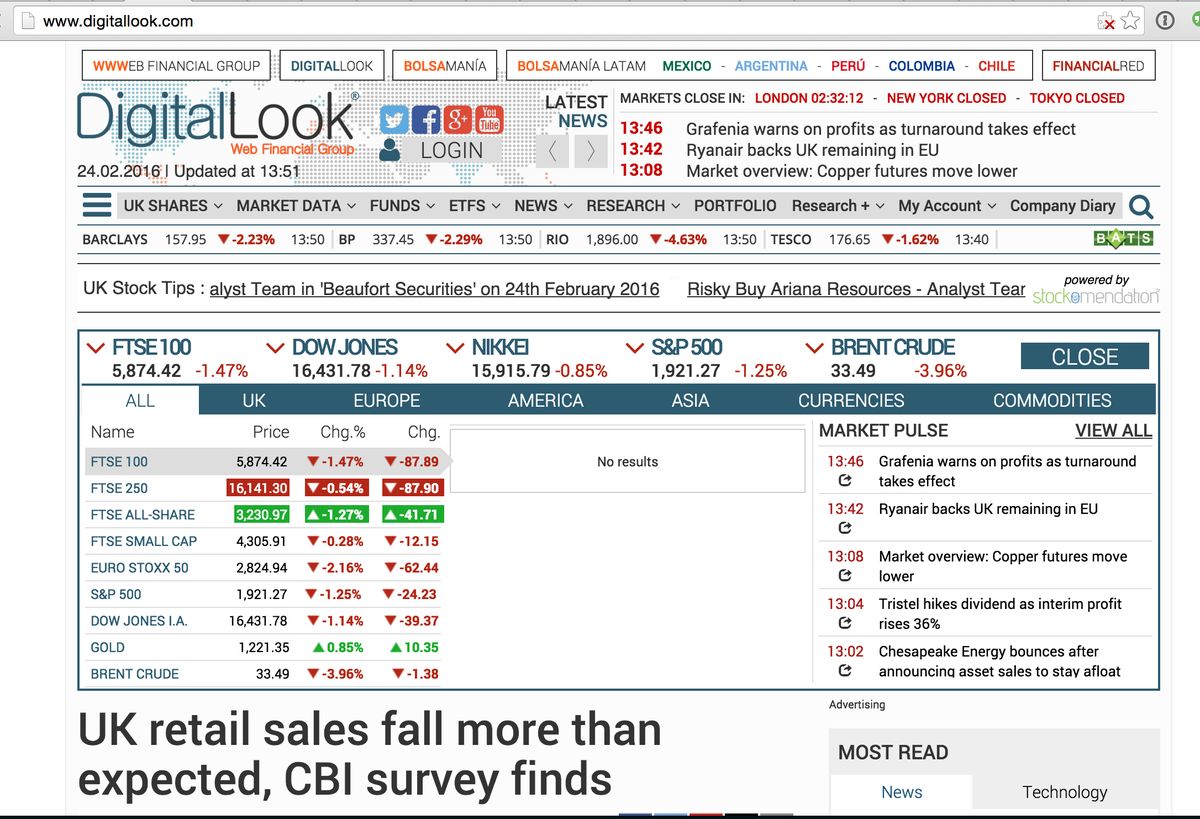The image size is (1200, 819).
Task: Click VIEW ALL in Market Pulse
Action: pos(1113,431)
